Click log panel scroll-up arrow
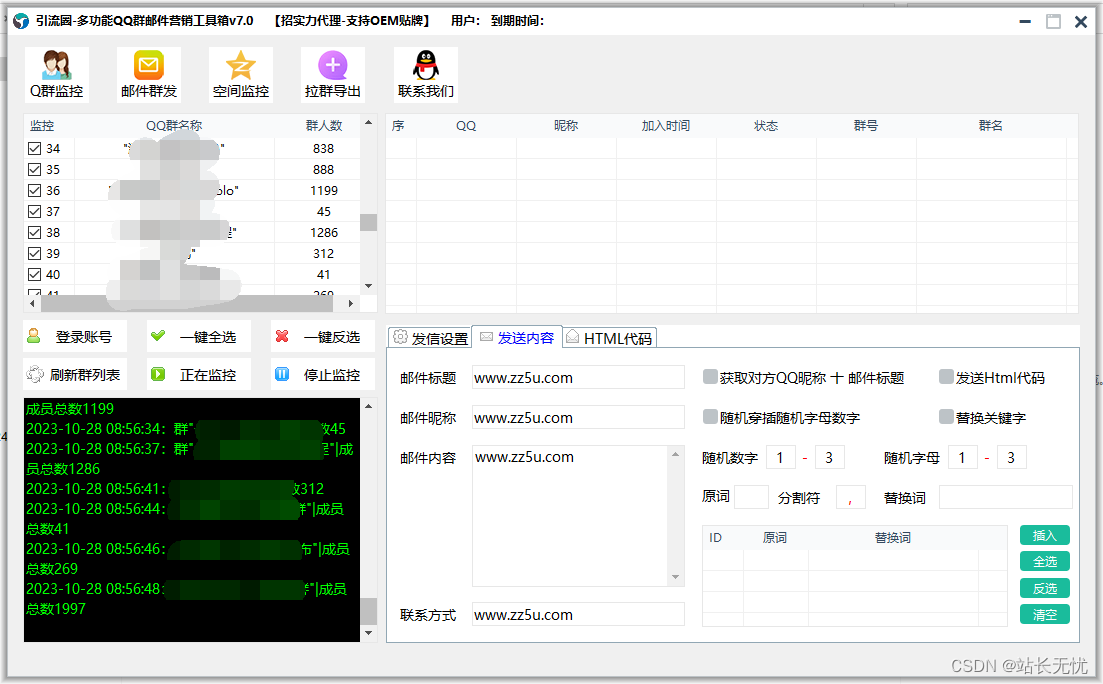1103x684 pixels. (369, 406)
